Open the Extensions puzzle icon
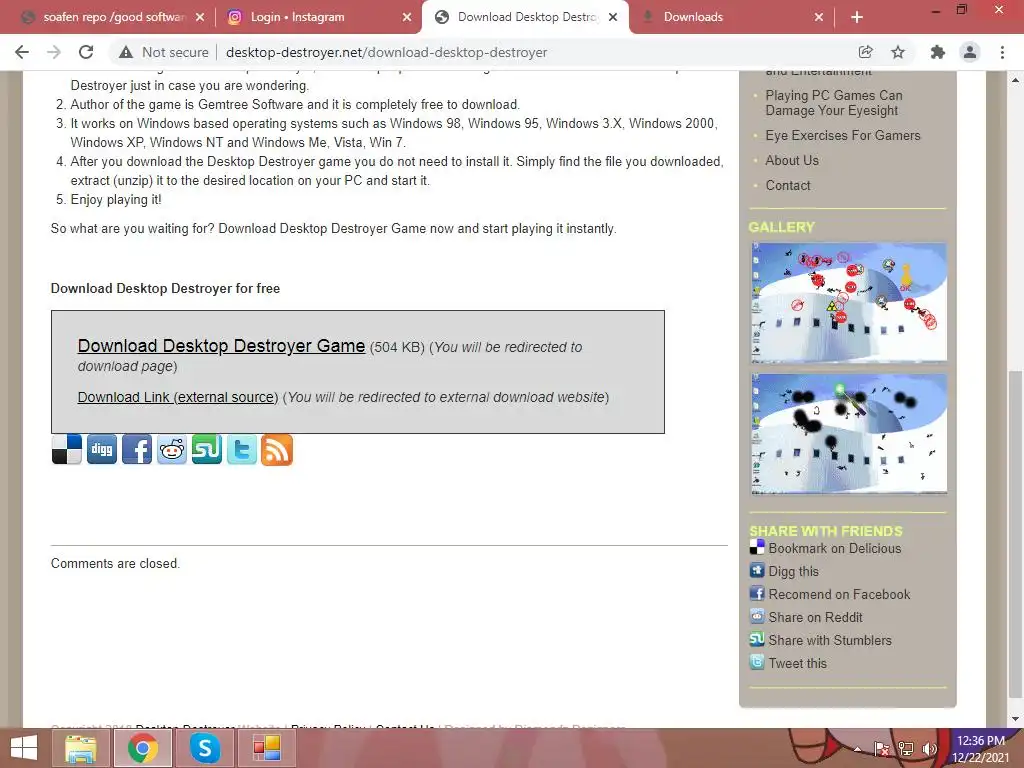1024x768 pixels. coord(938,52)
